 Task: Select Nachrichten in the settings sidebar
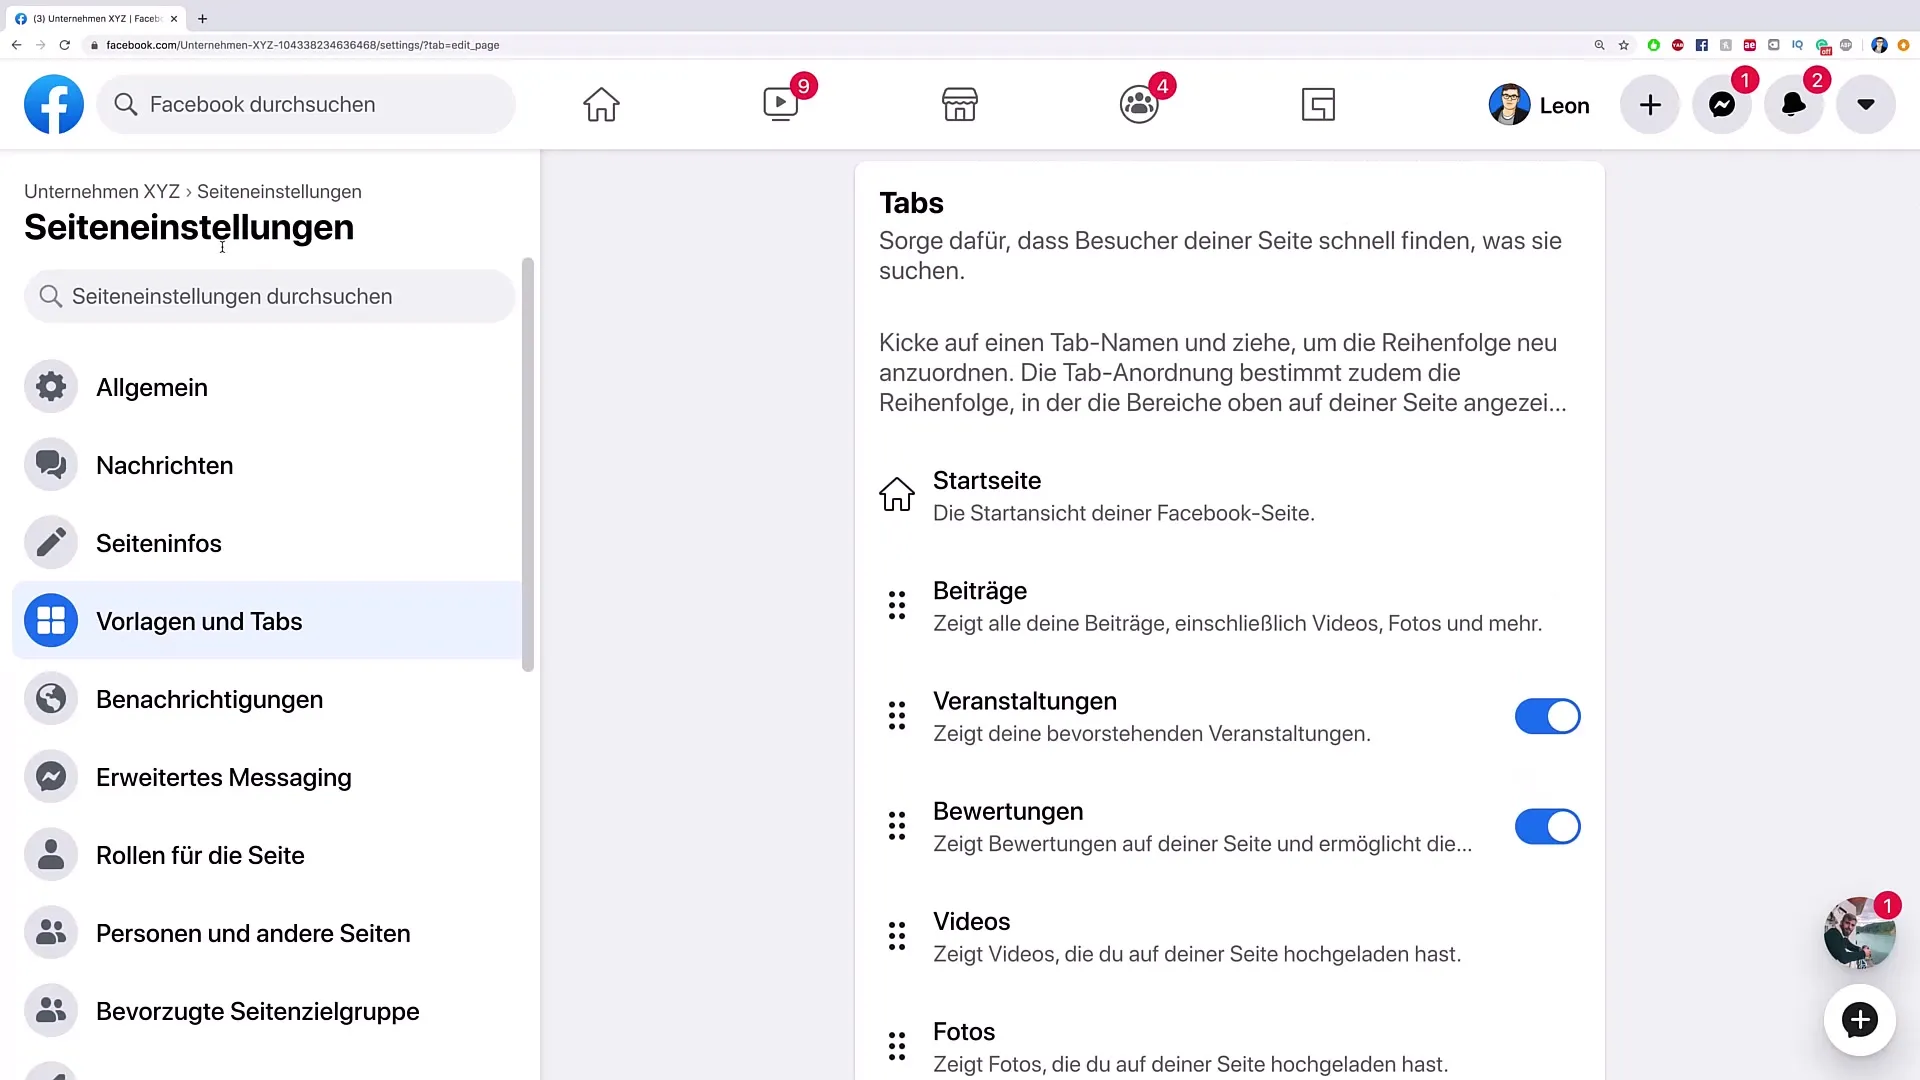point(267,465)
